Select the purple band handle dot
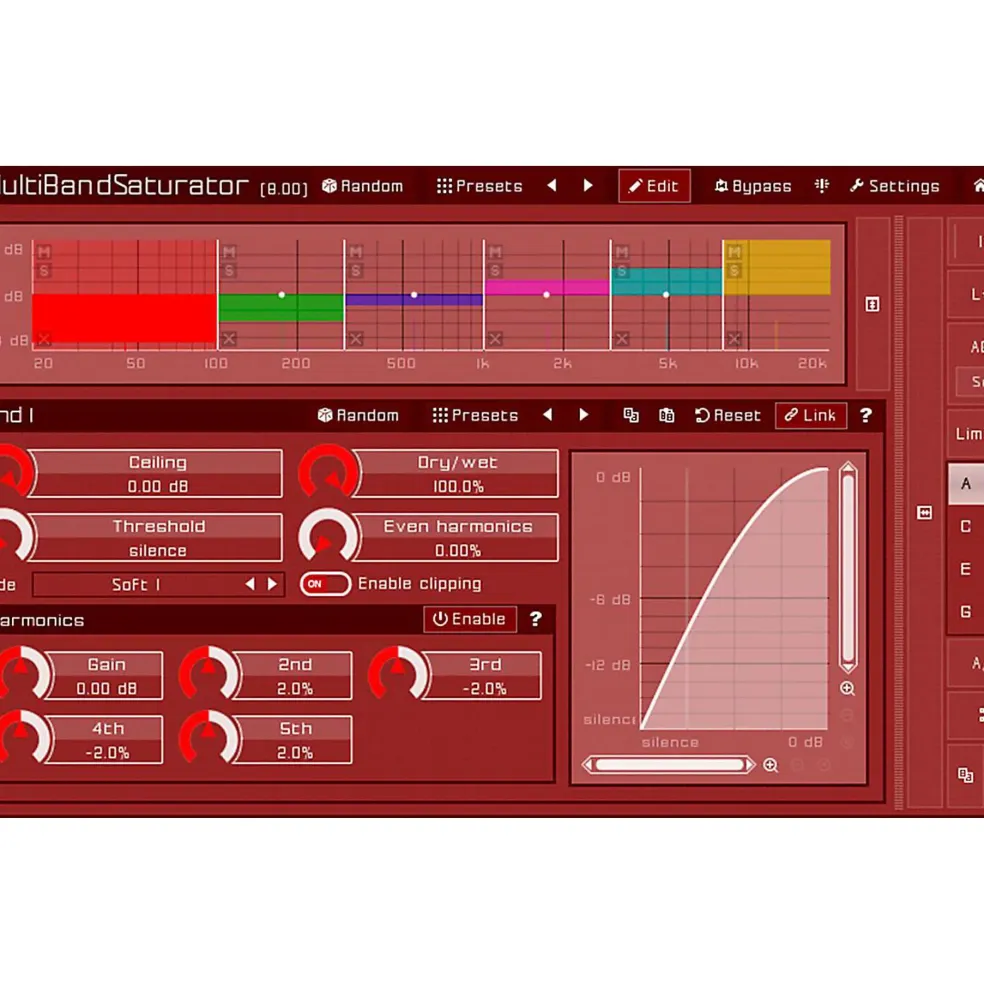The image size is (984, 985). [x=413, y=295]
